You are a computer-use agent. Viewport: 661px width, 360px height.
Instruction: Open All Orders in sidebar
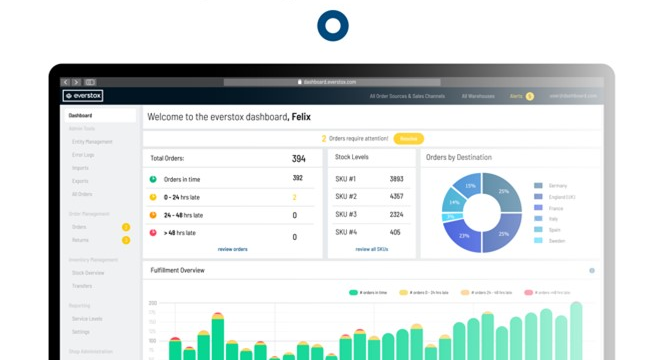pos(82,194)
